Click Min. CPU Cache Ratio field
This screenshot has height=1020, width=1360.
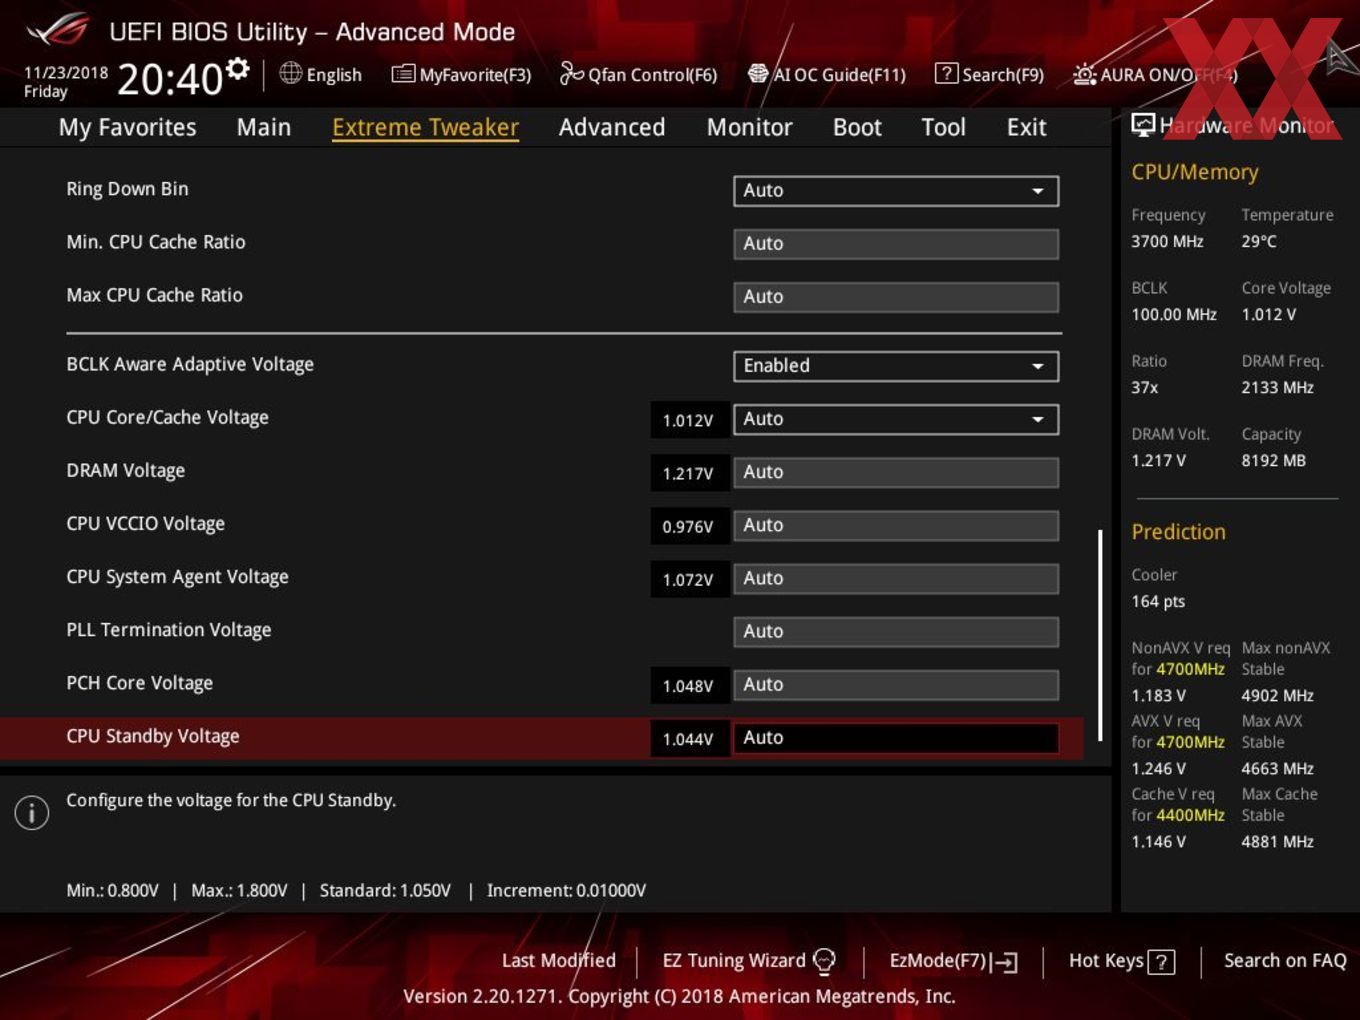pyautogui.click(x=896, y=244)
